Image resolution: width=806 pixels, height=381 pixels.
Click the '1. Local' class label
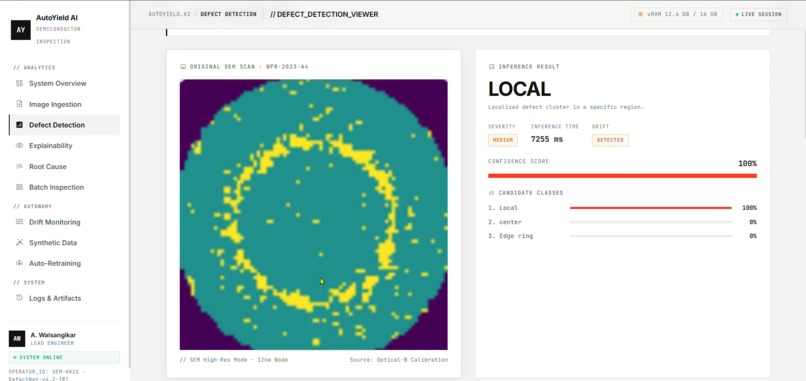coord(503,208)
